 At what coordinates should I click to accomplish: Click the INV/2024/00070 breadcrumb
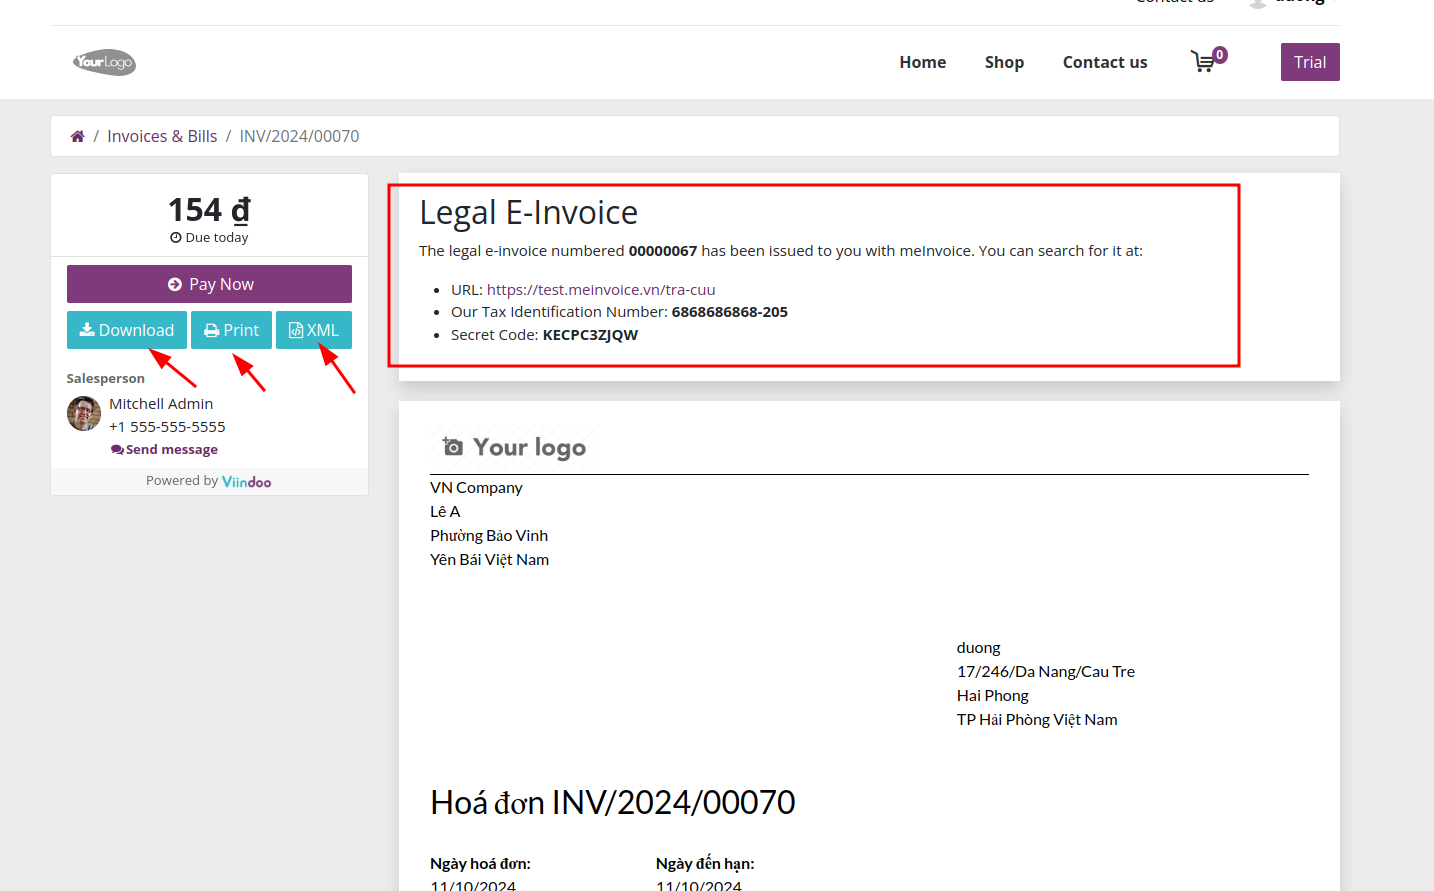299,135
